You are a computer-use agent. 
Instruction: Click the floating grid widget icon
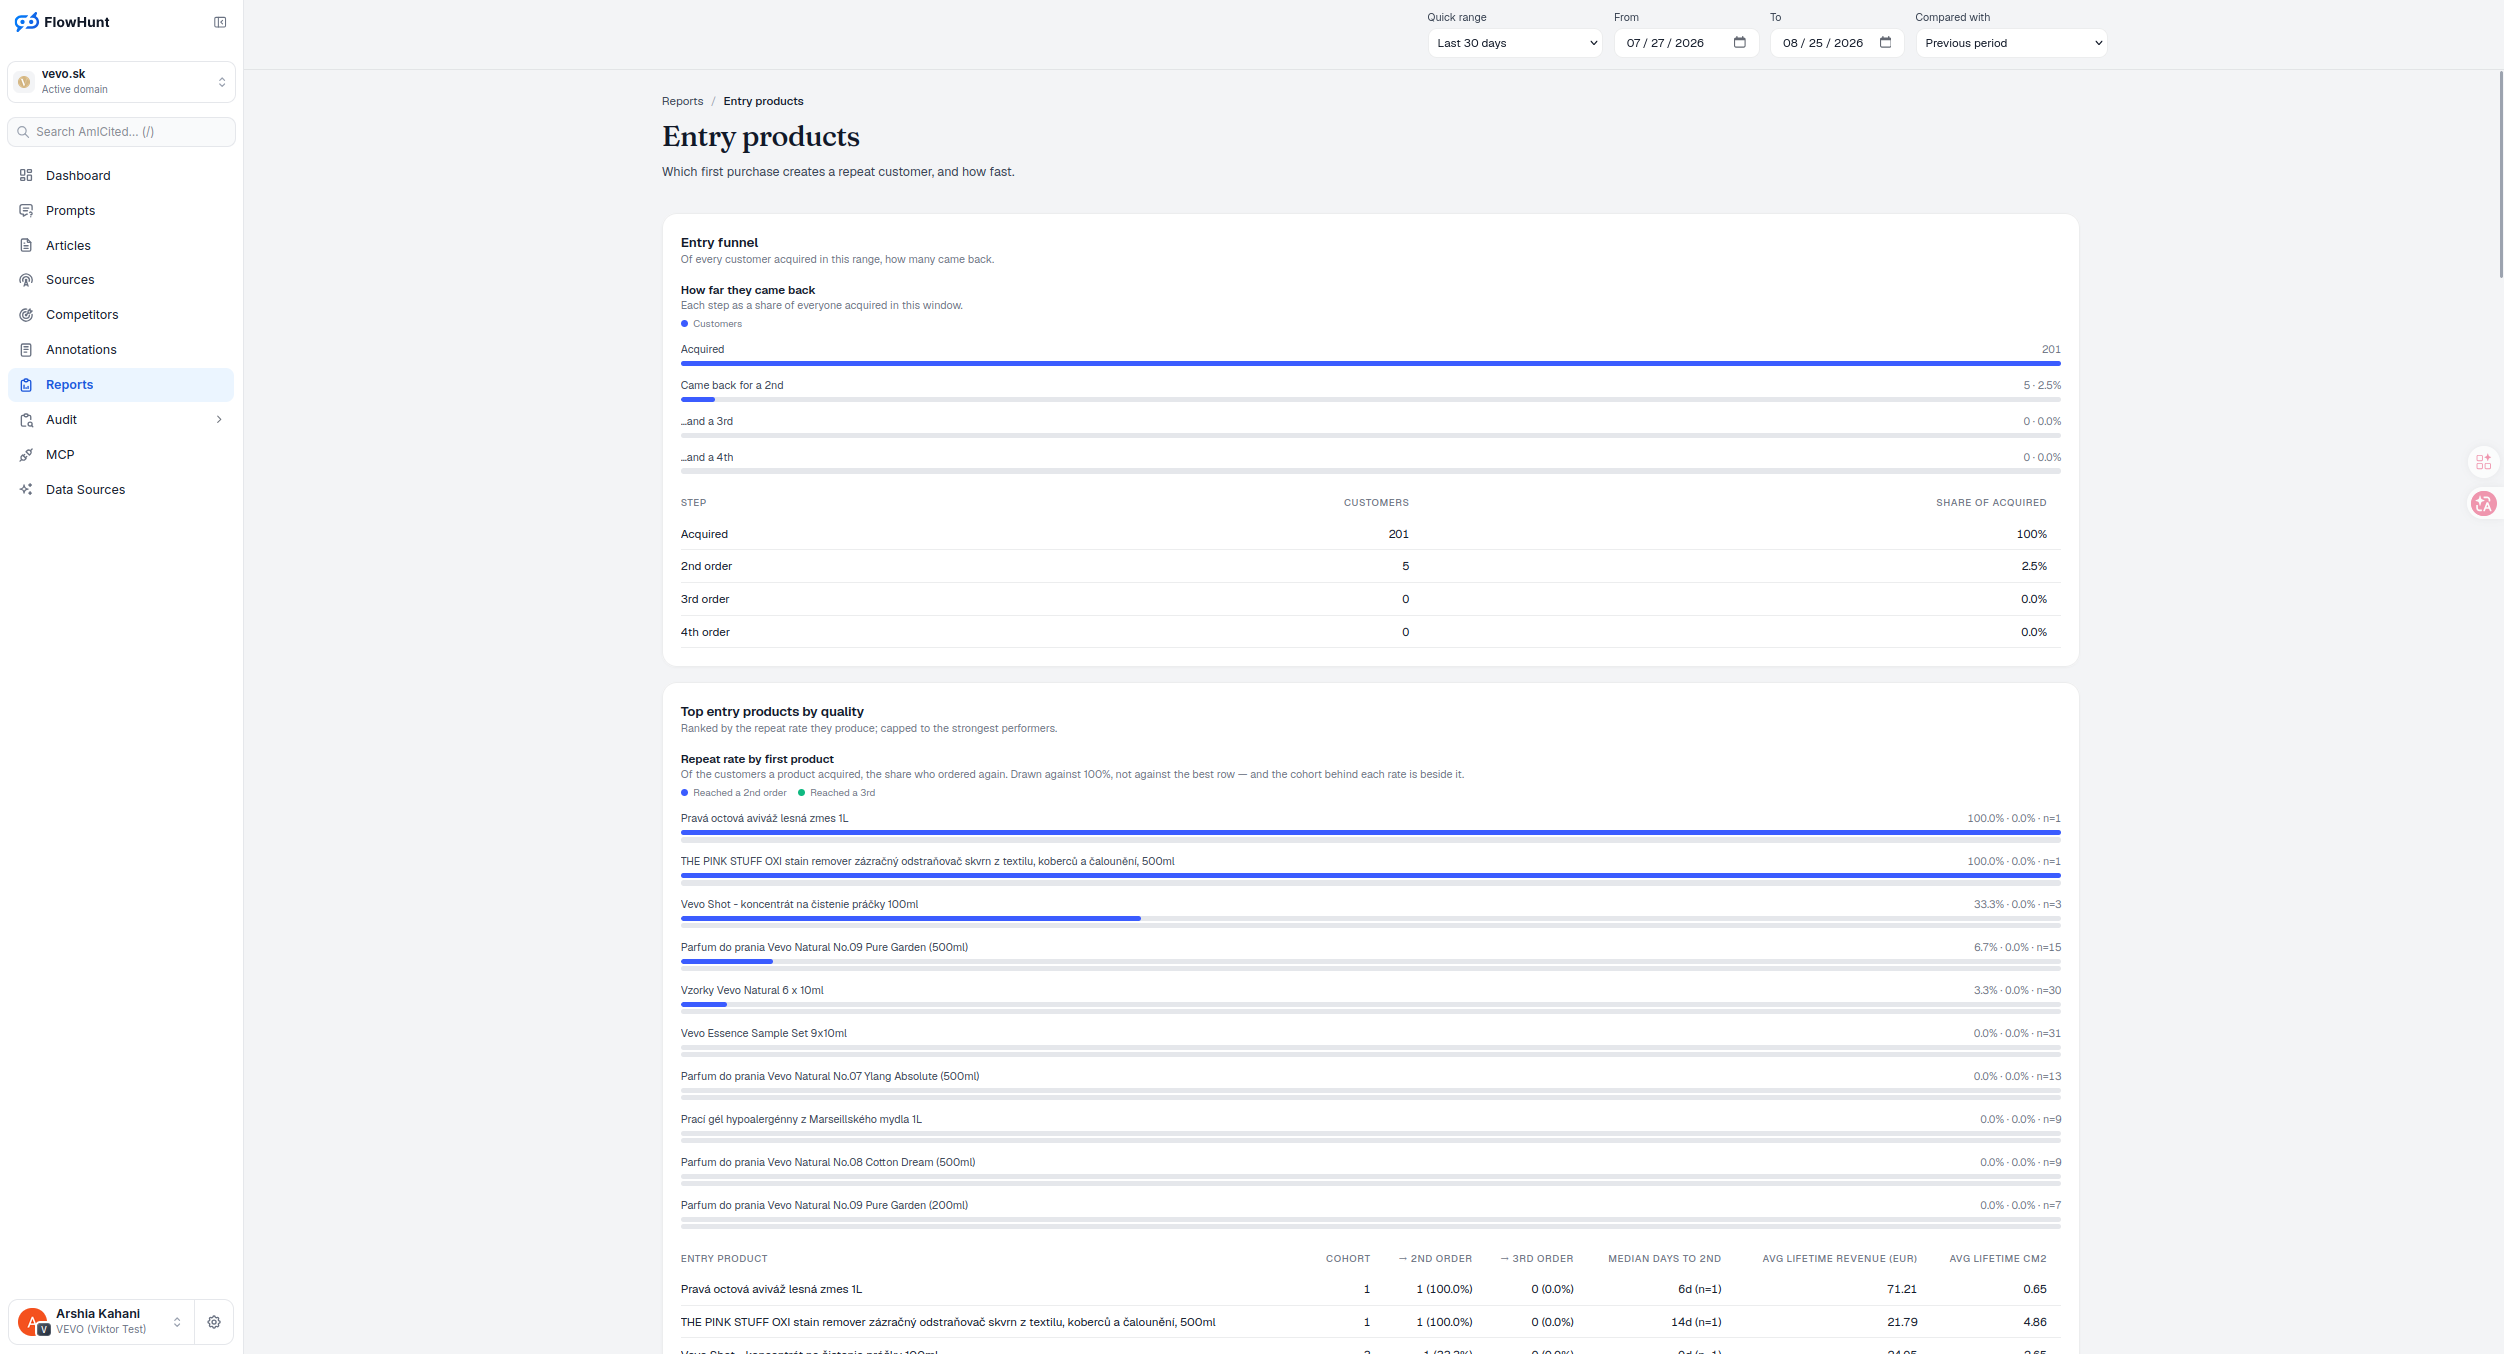pyautogui.click(x=2484, y=462)
